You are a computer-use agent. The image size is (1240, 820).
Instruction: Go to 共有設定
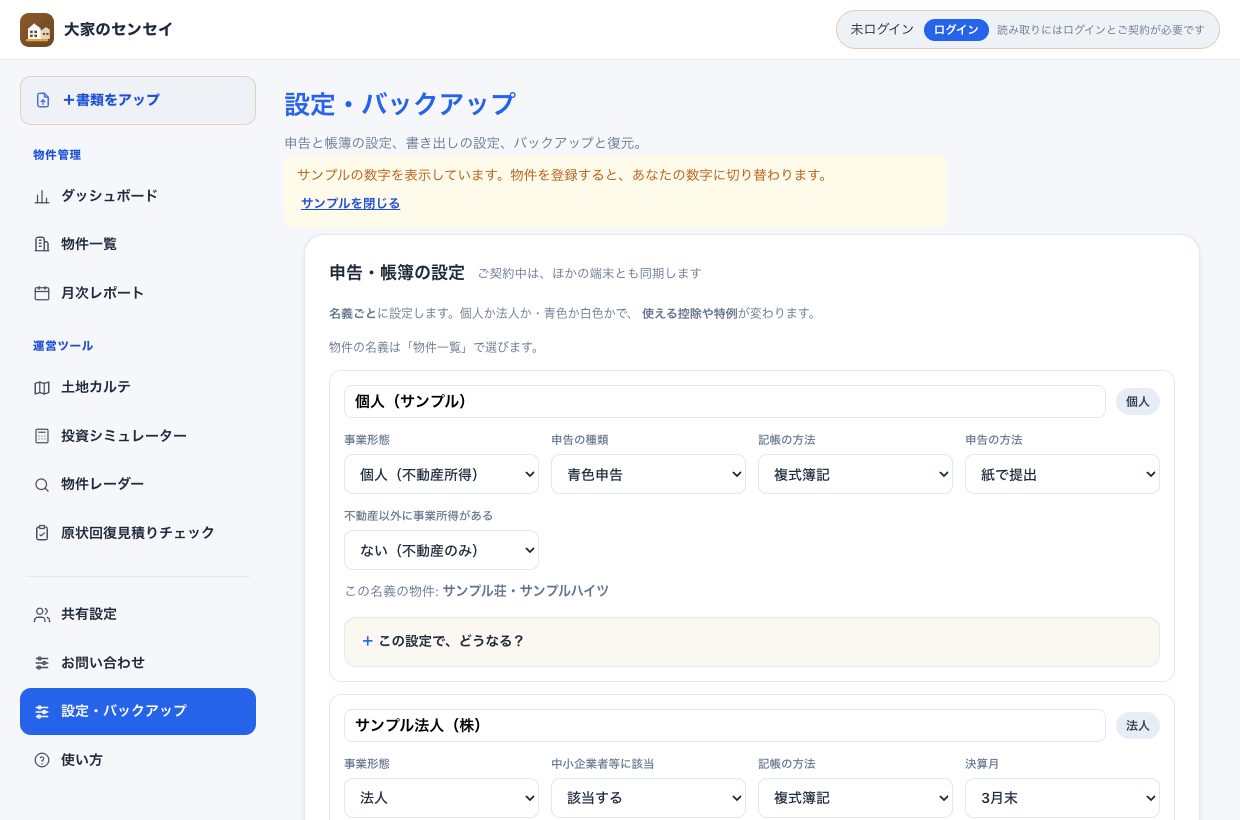coord(138,614)
